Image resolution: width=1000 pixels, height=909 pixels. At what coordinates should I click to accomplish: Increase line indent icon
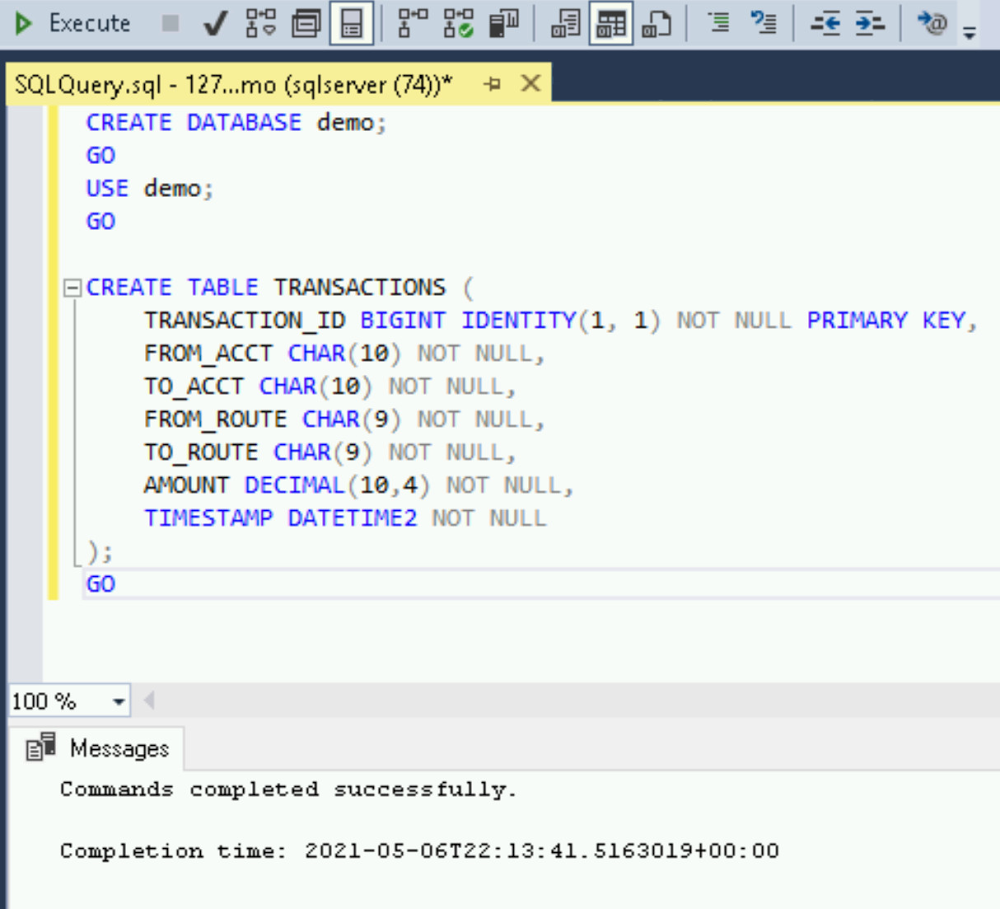871,24
